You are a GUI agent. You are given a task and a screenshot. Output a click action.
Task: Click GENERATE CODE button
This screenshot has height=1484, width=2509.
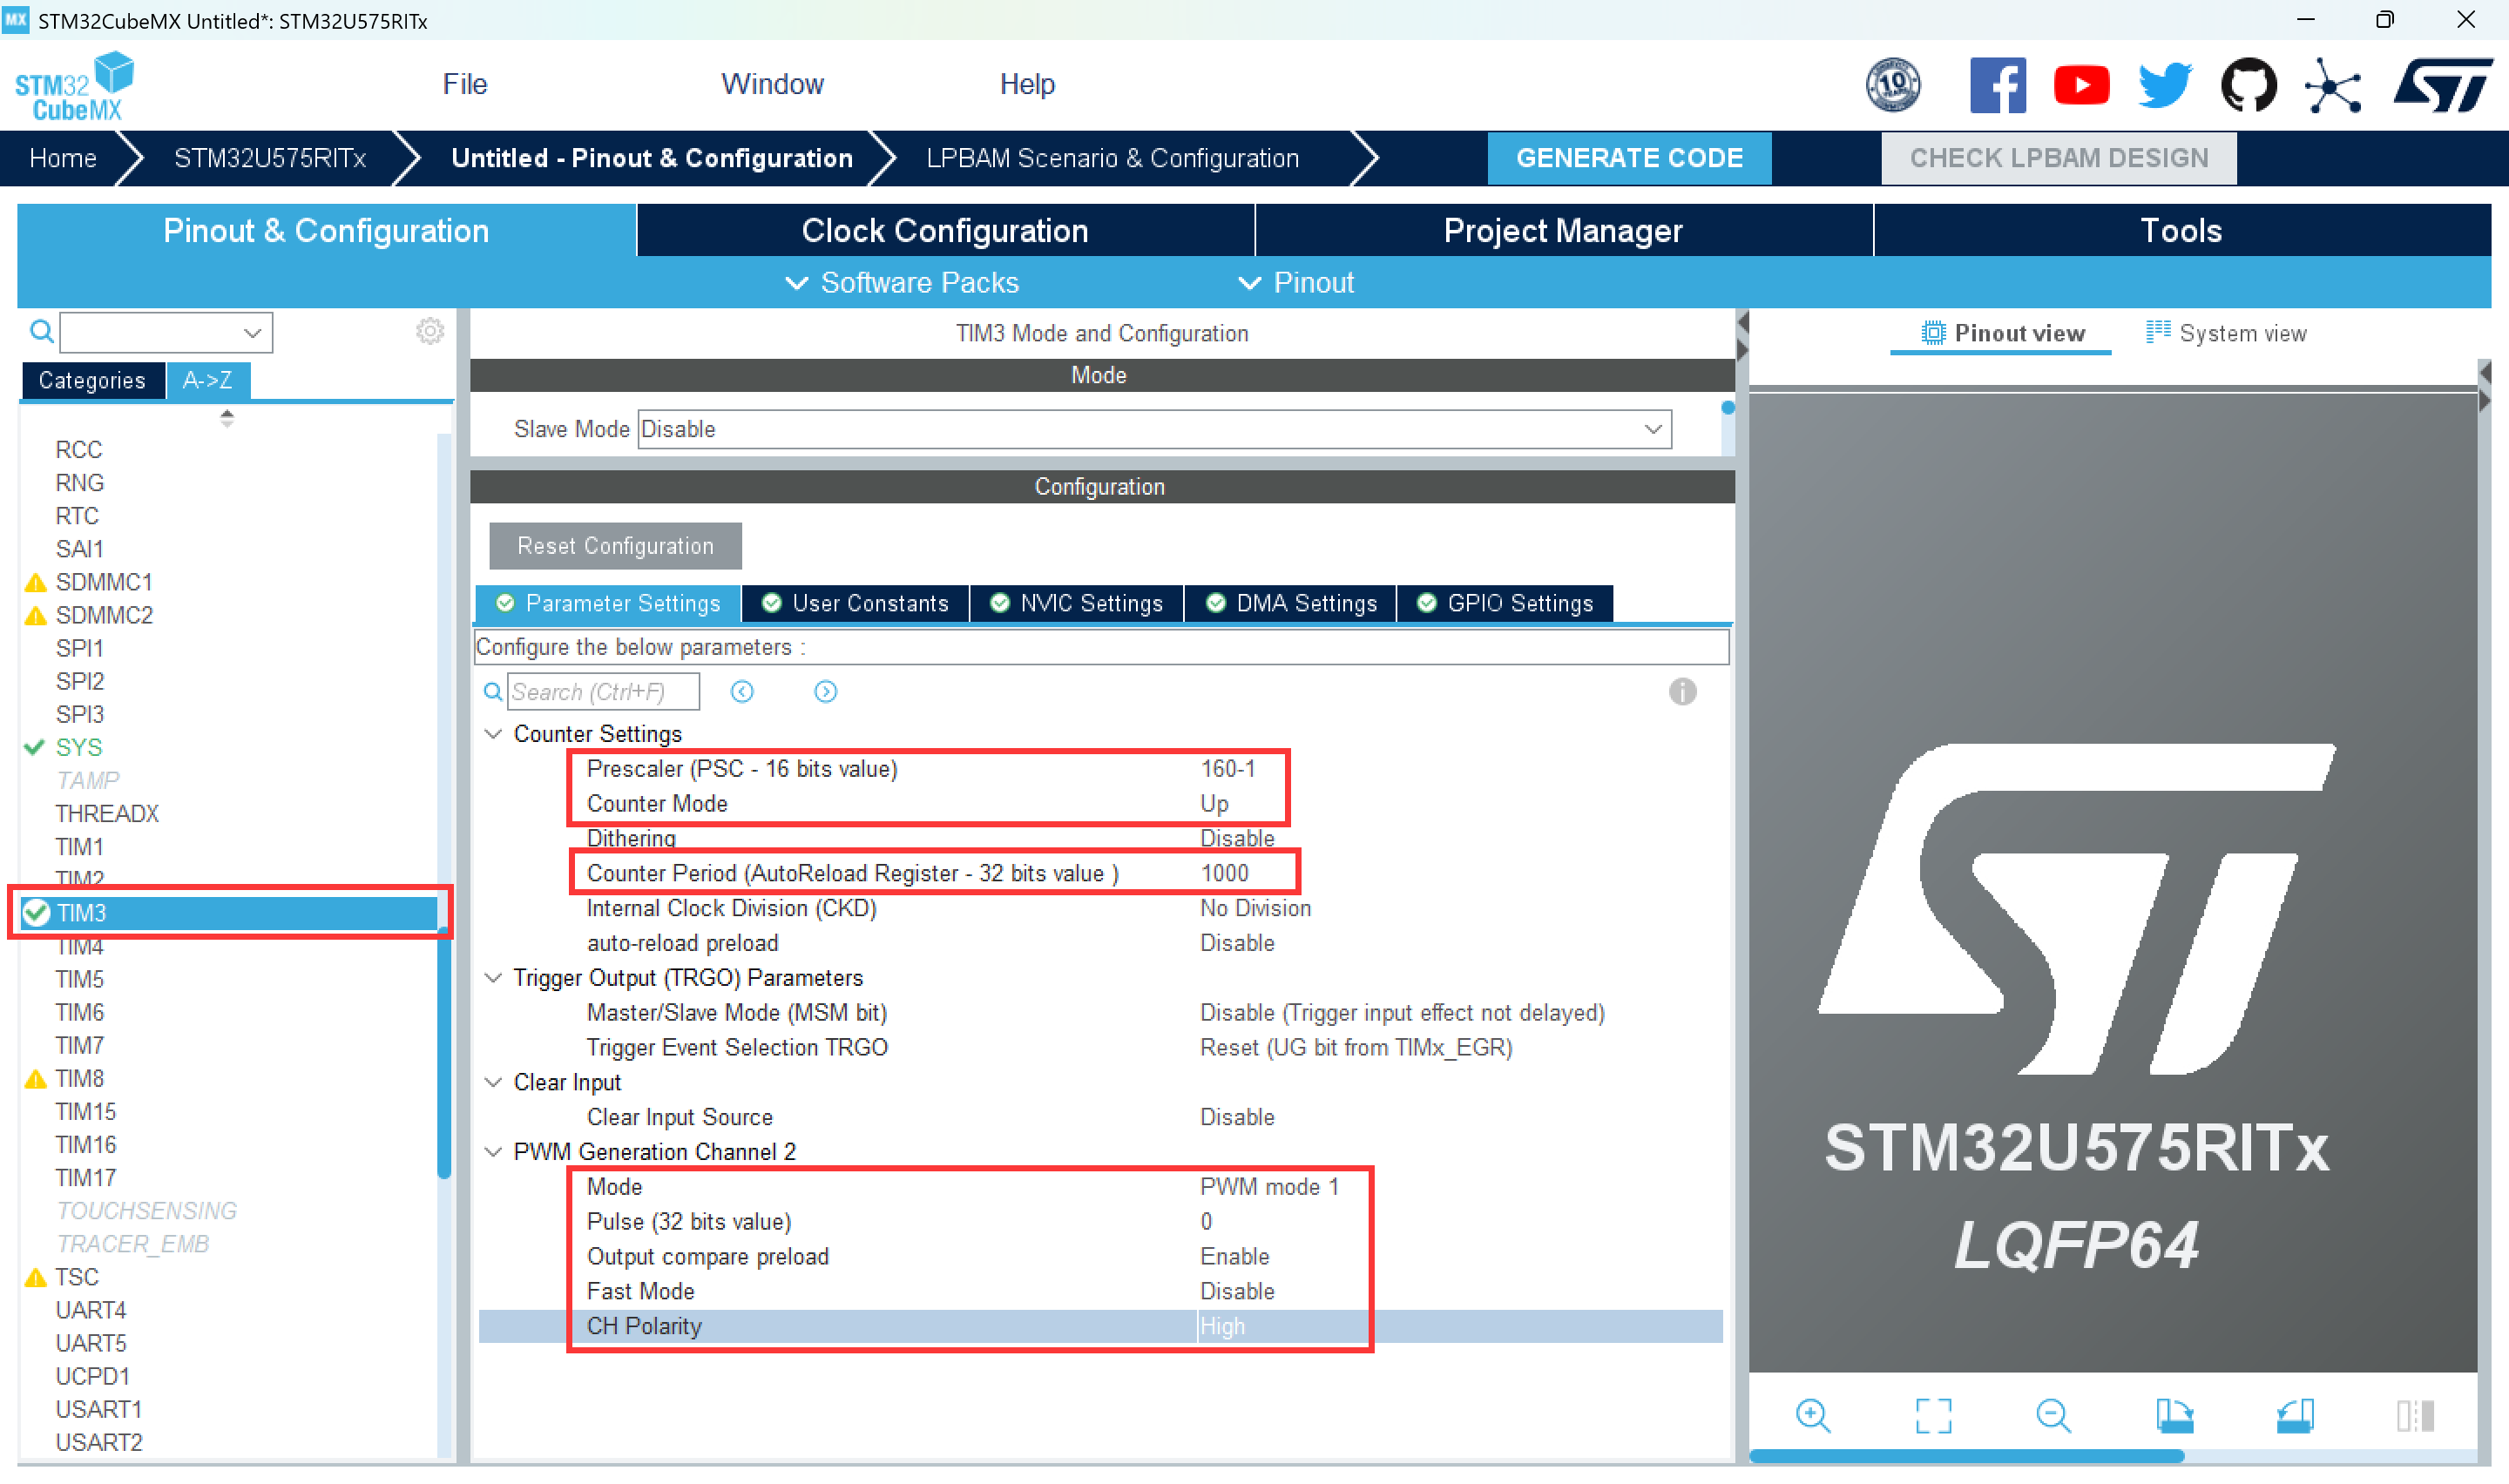click(x=1629, y=158)
